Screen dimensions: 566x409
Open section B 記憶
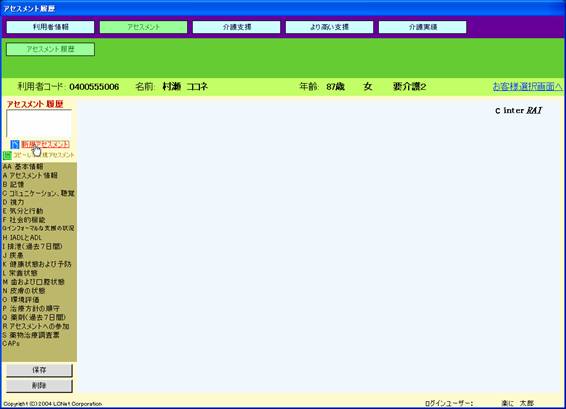click(13, 184)
